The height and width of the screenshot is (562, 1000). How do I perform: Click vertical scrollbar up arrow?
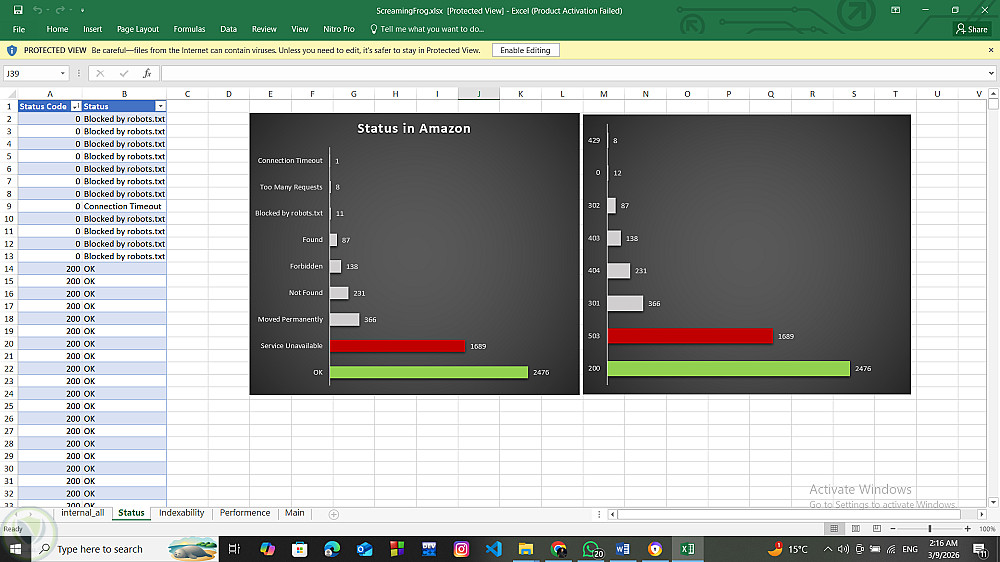click(x=993, y=94)
